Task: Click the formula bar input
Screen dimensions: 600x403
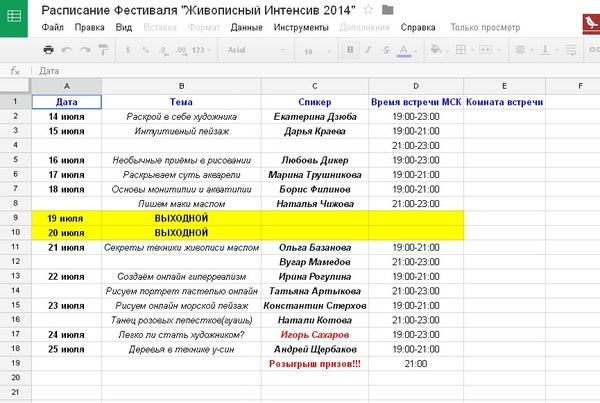Action: [x=318, y=71]
